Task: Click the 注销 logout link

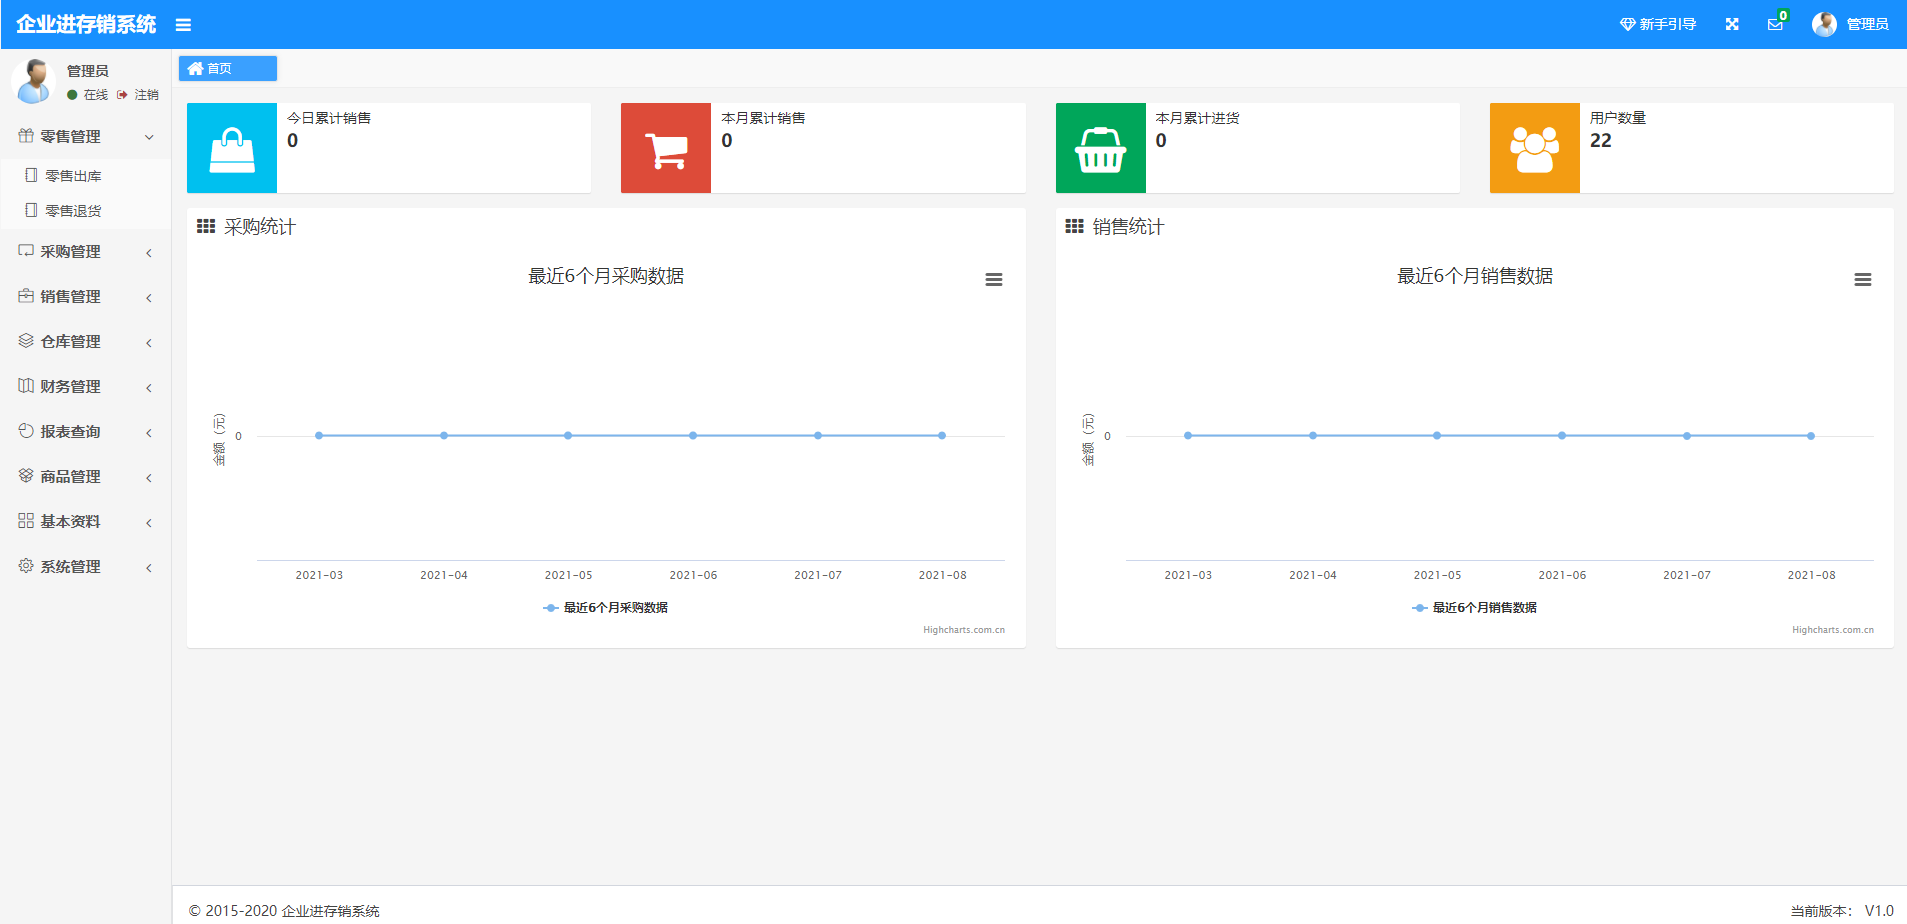Action: pos(138,95)
